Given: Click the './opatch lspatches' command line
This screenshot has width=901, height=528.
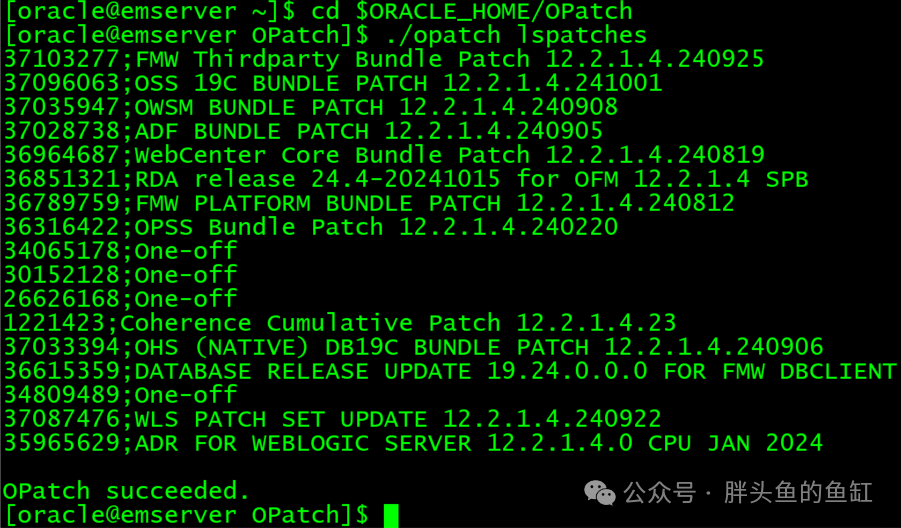Looking at the screenshot, I should [x=325, y=36].
